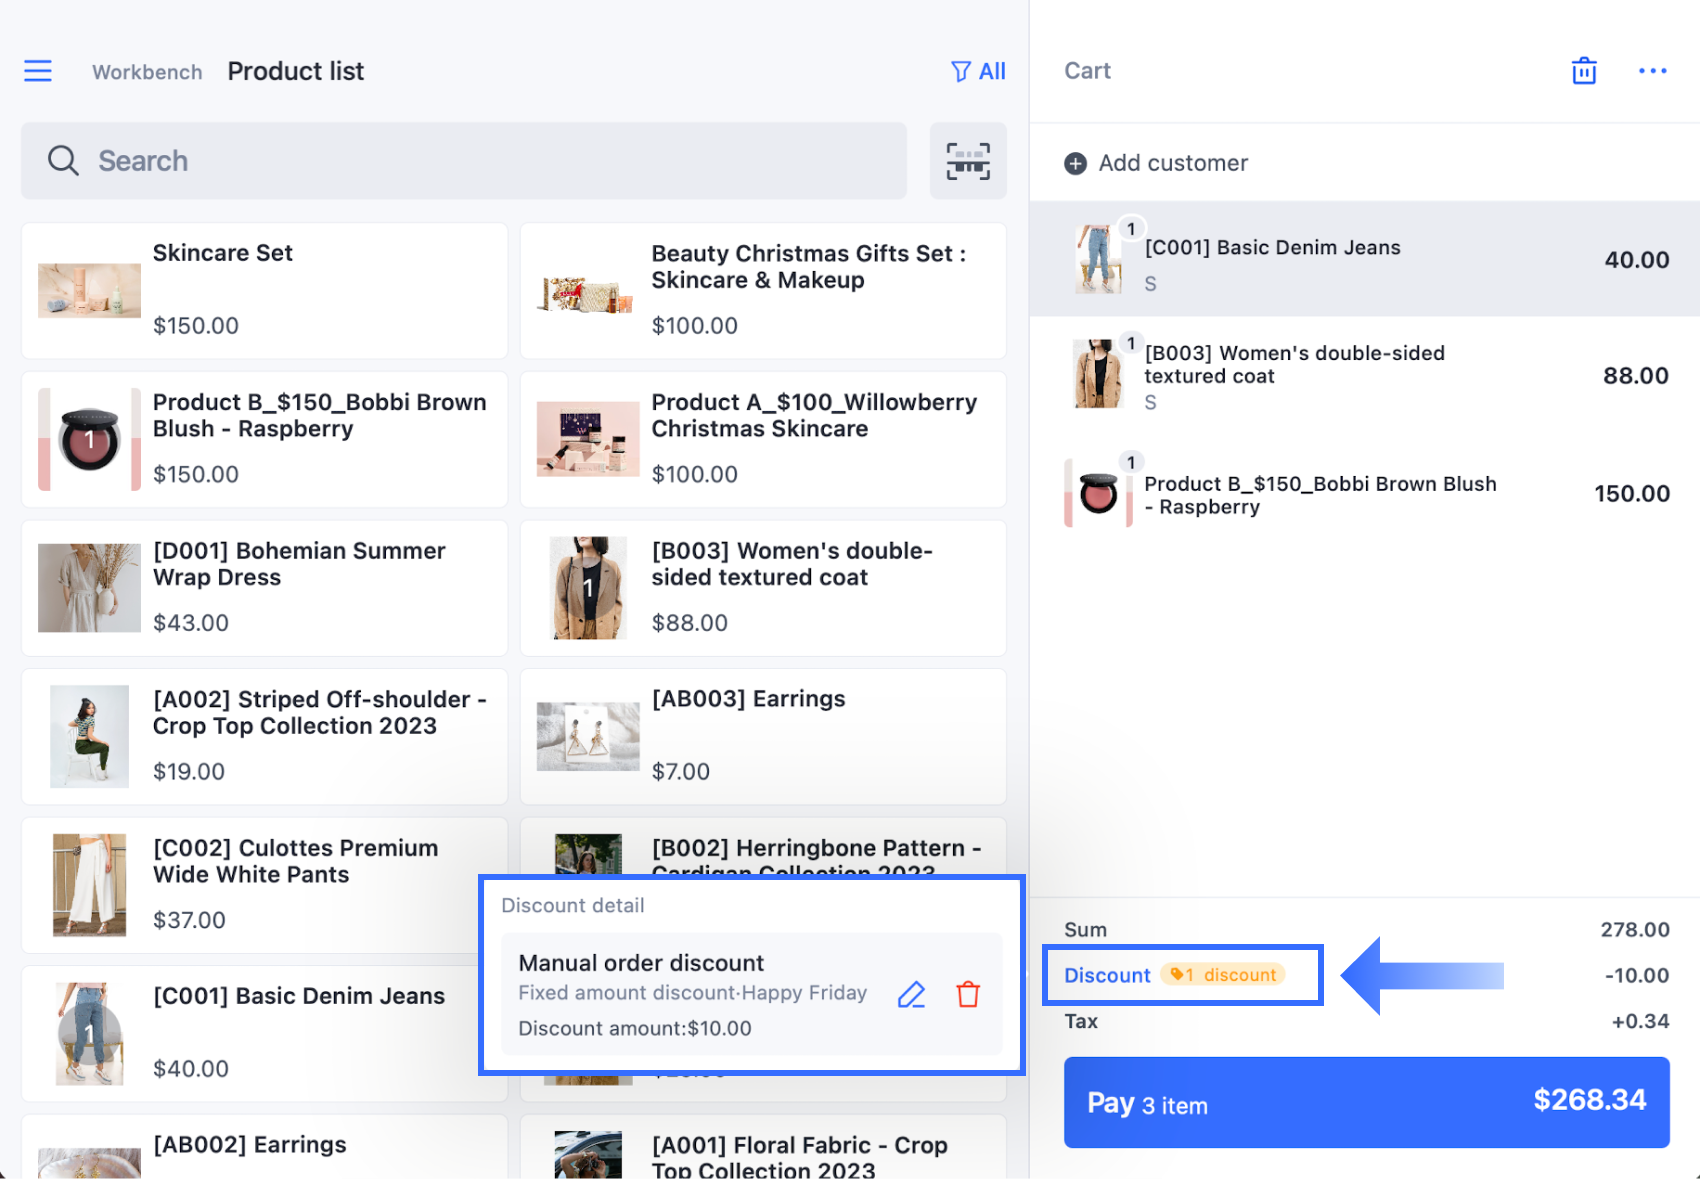Delete the manual order discount
1700x1179 pixels.
[x=968, y=994]
